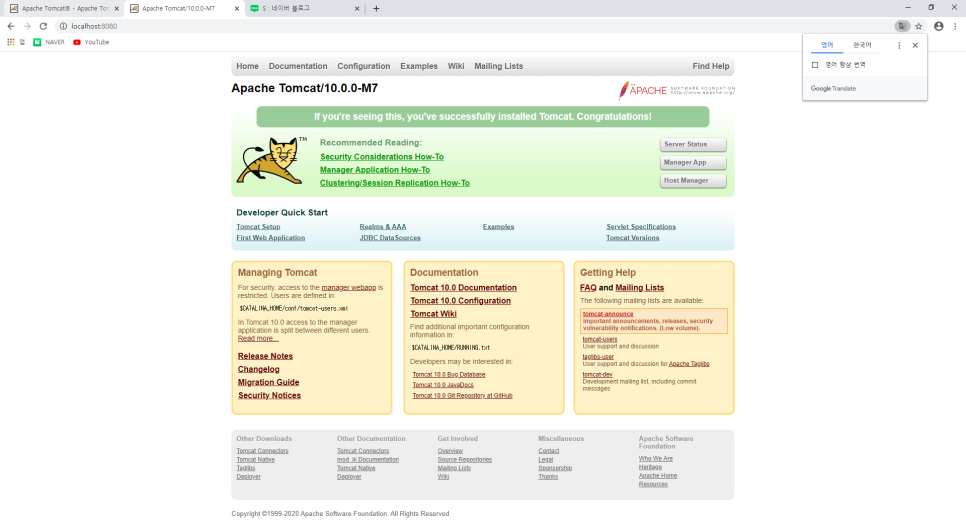This screenshot has width=966, height=523.
Task: Click the Server Status button
Action: 693,144
